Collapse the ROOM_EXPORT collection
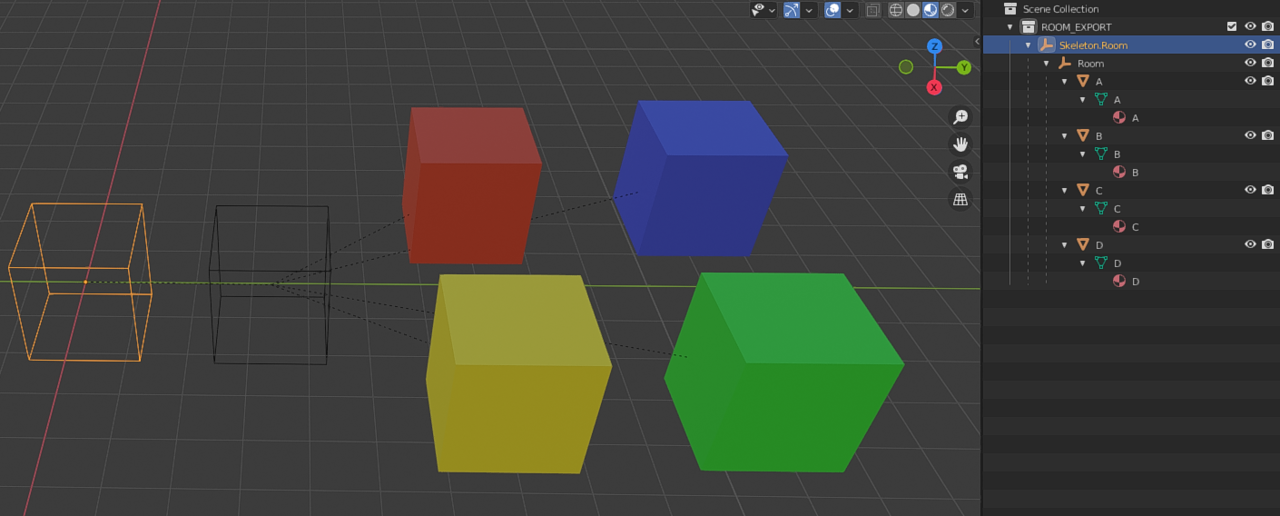Viewport: 1280px width, 516px height. [x=1010, y=27]
